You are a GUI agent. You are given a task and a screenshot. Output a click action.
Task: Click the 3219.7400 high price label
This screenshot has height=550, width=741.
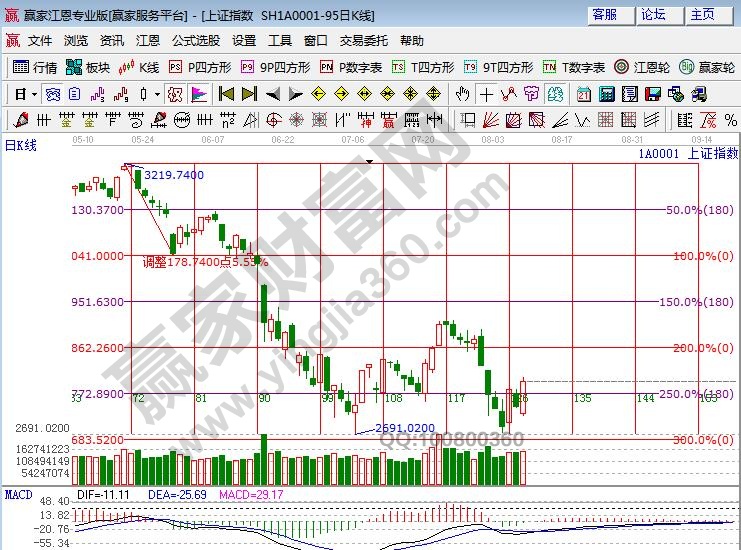[x=174, y=175]
